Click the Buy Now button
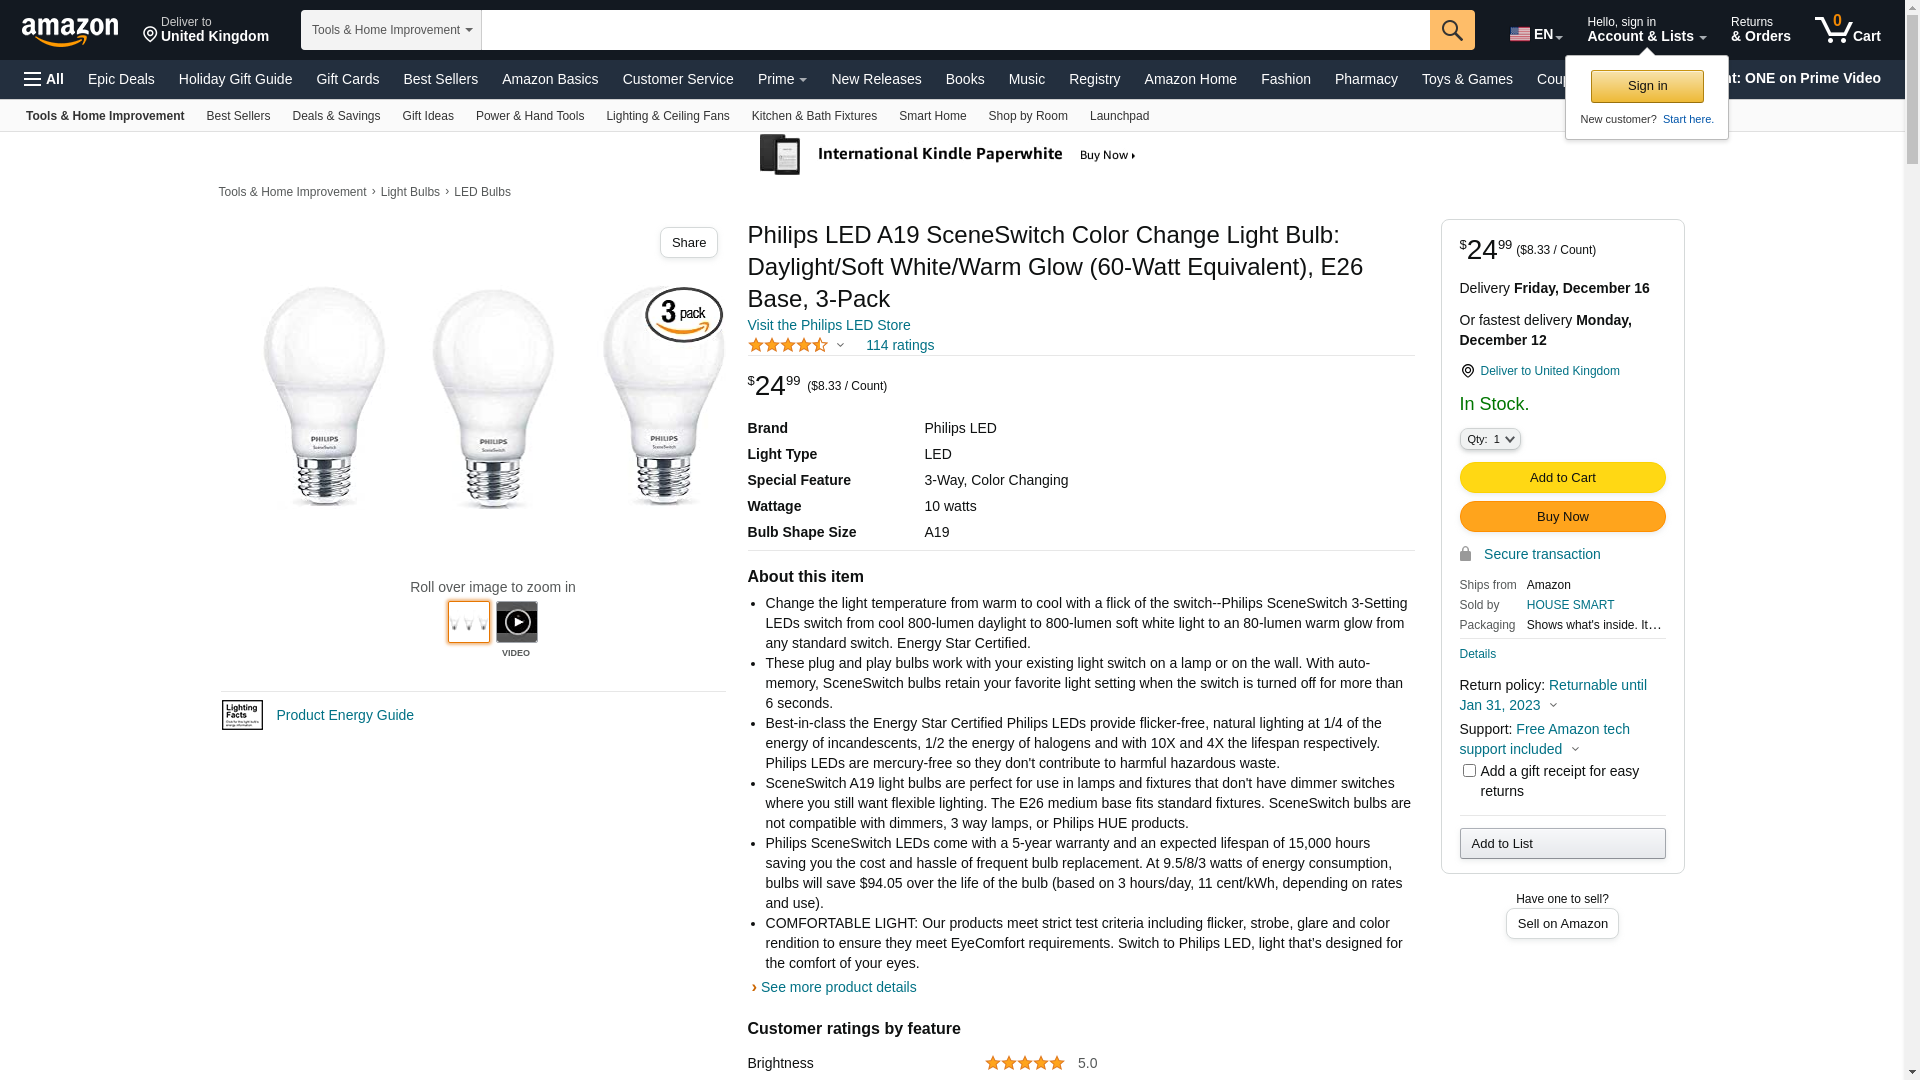Viewport: 1920px width, 1080px height. 1562,517
